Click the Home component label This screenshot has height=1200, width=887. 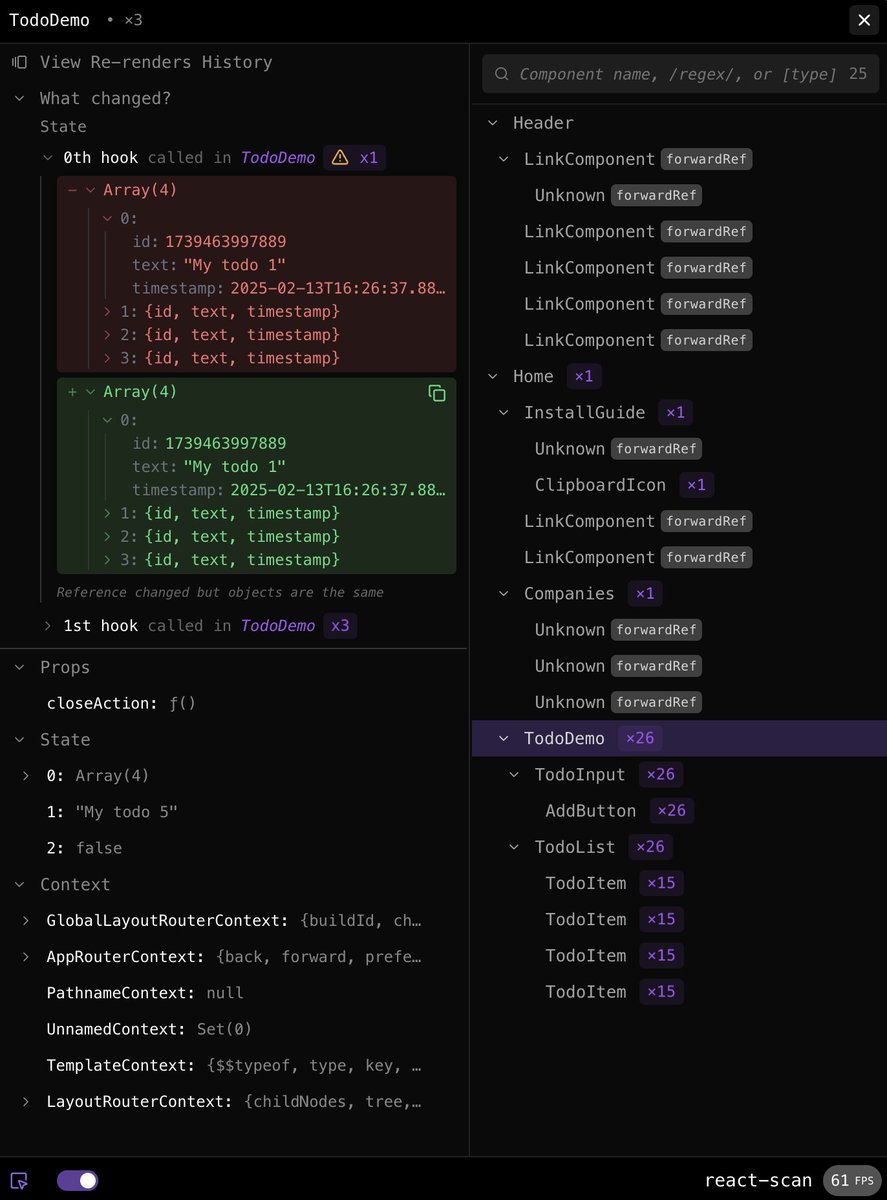click(533, 376)
